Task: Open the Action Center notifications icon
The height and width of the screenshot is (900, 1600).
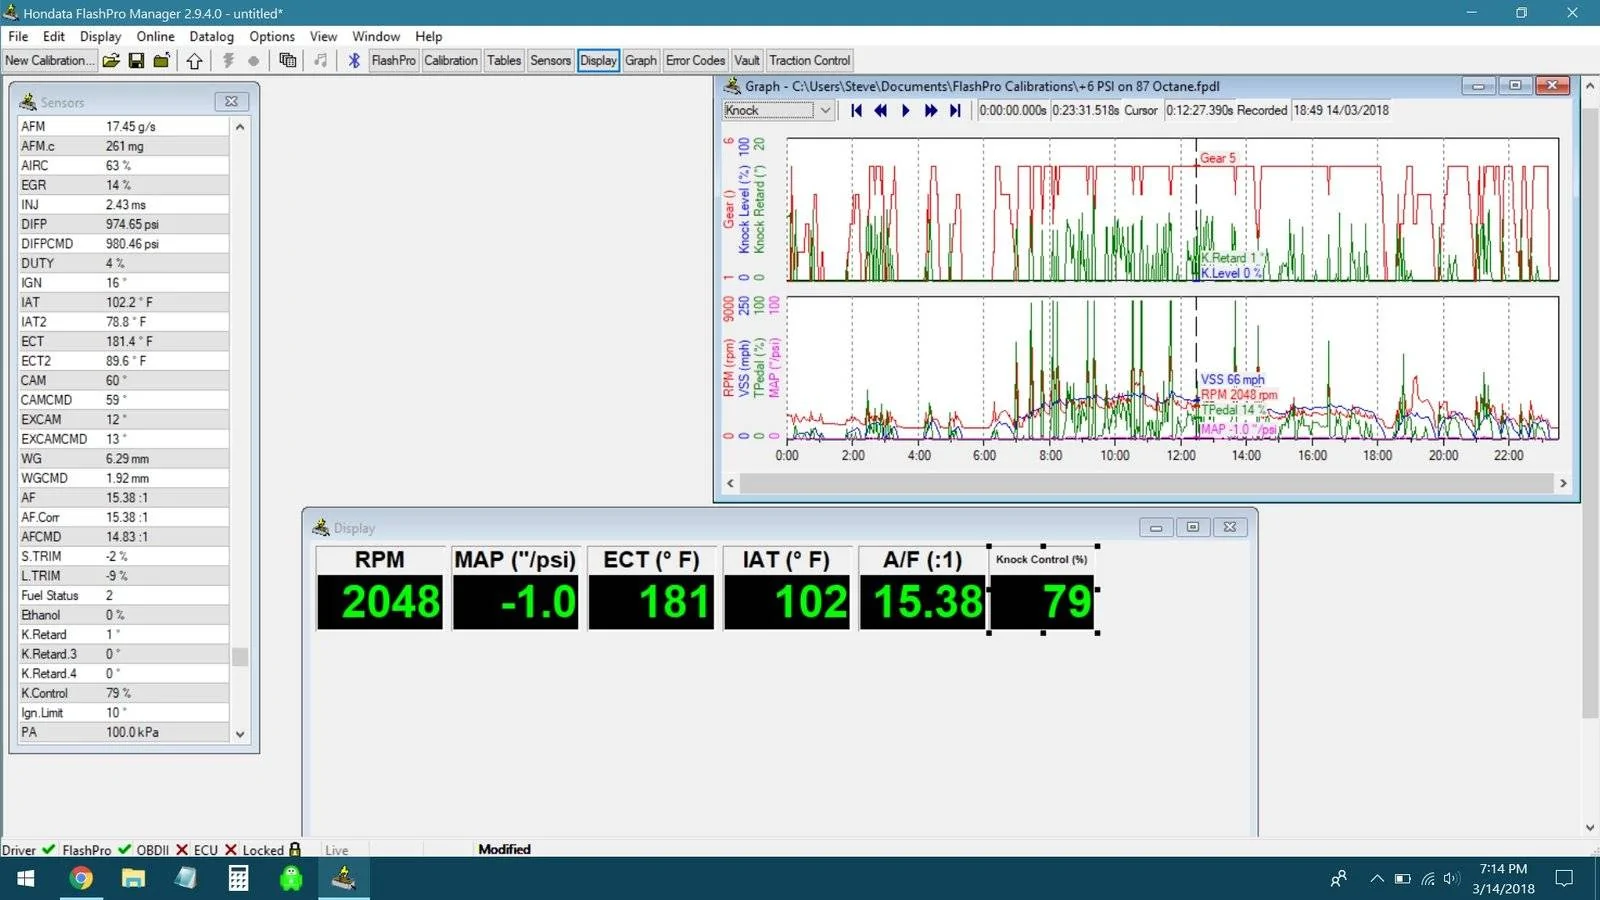Action: pos(1565,878)
